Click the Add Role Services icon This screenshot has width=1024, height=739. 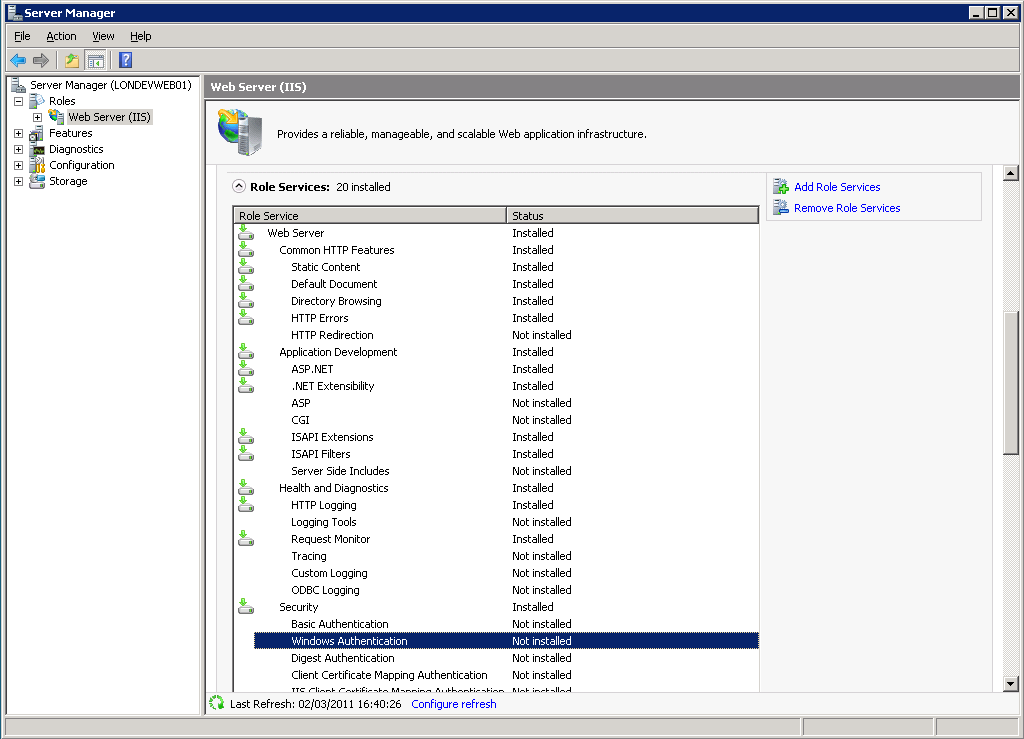(781, 187)
